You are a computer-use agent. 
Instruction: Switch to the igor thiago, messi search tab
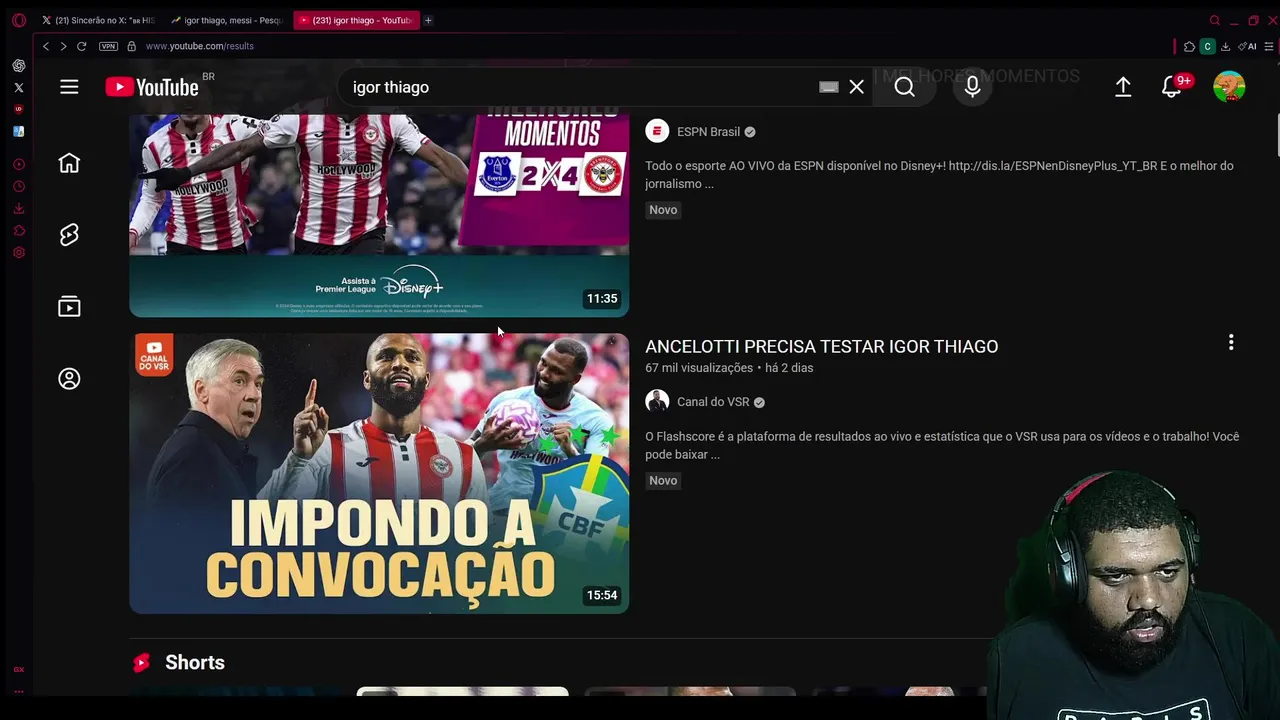227,20
